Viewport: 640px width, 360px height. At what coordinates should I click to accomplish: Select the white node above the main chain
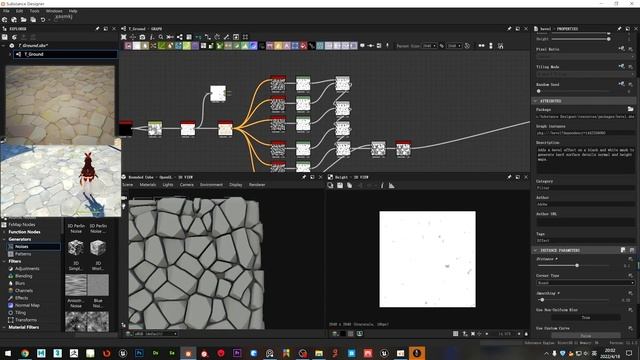click(x=218, y=93)
